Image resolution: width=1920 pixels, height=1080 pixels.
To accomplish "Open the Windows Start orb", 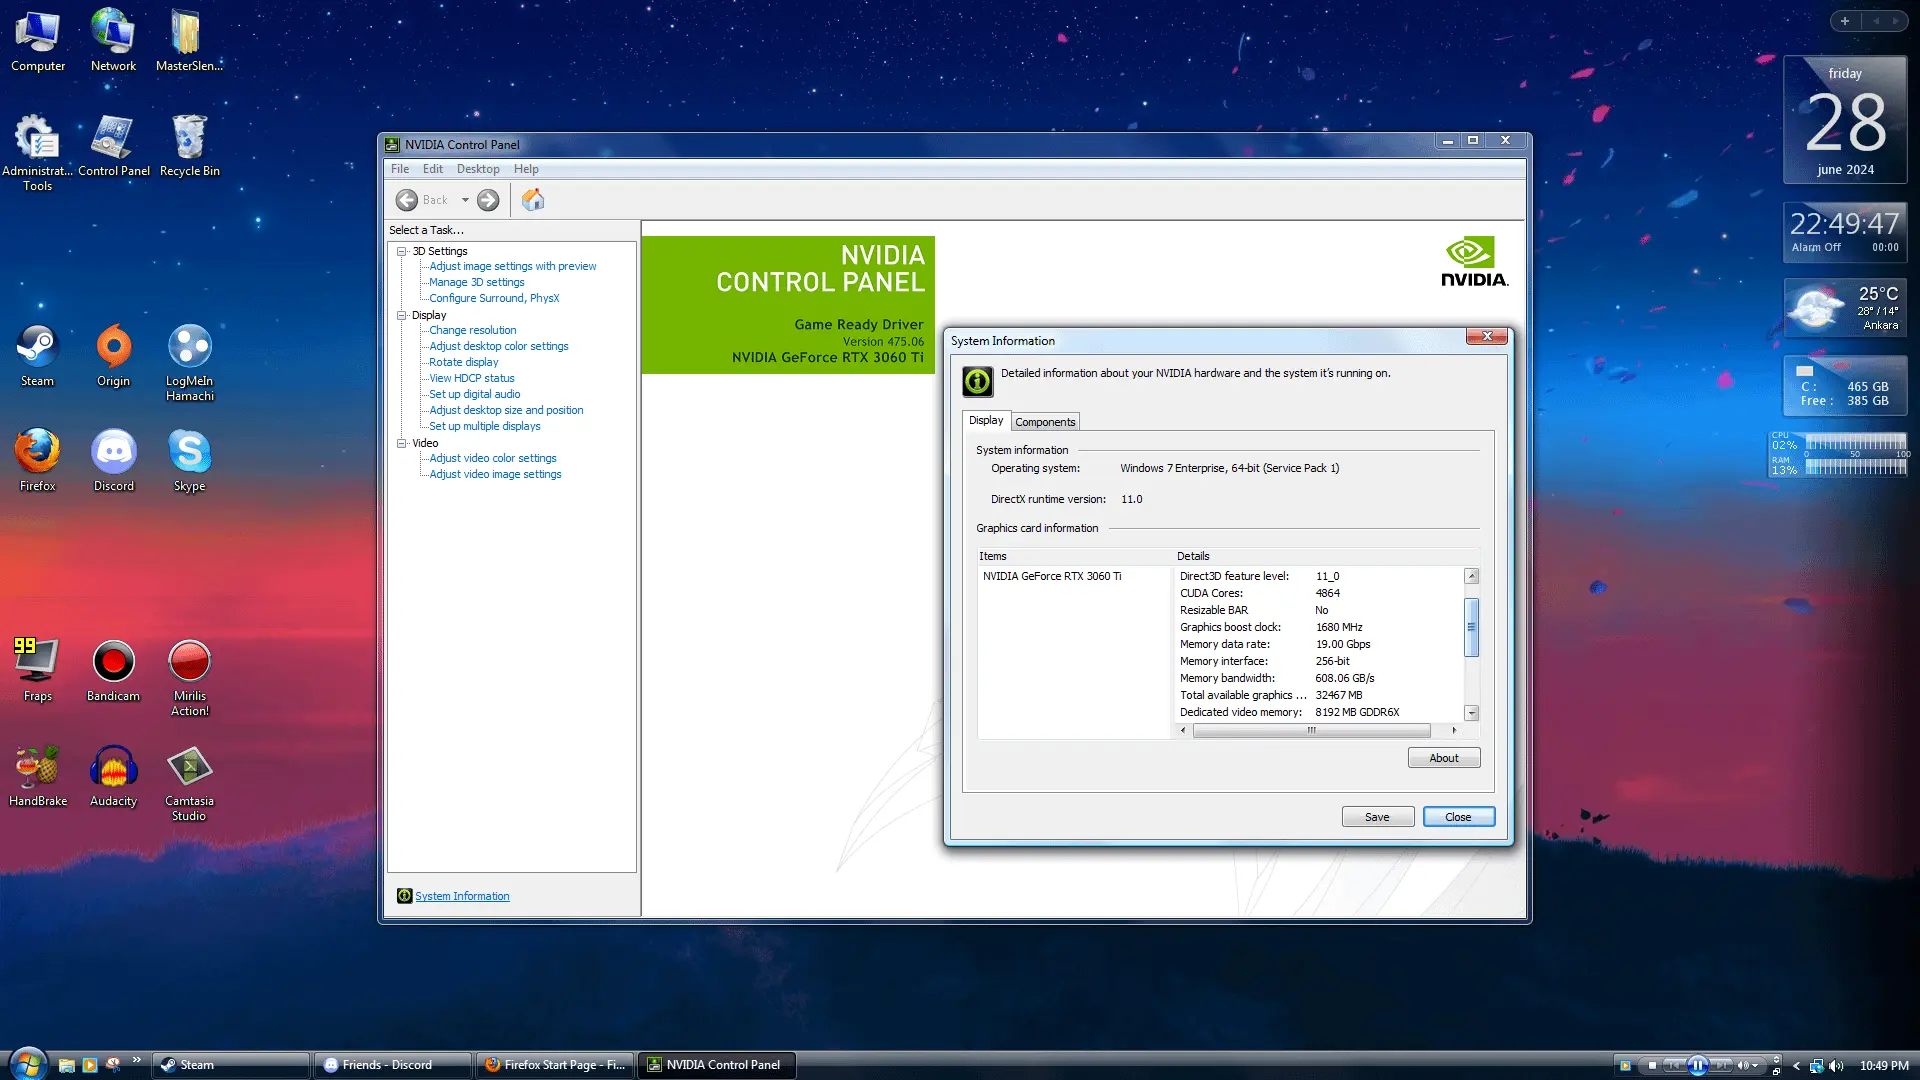I will pos(28,1063).
